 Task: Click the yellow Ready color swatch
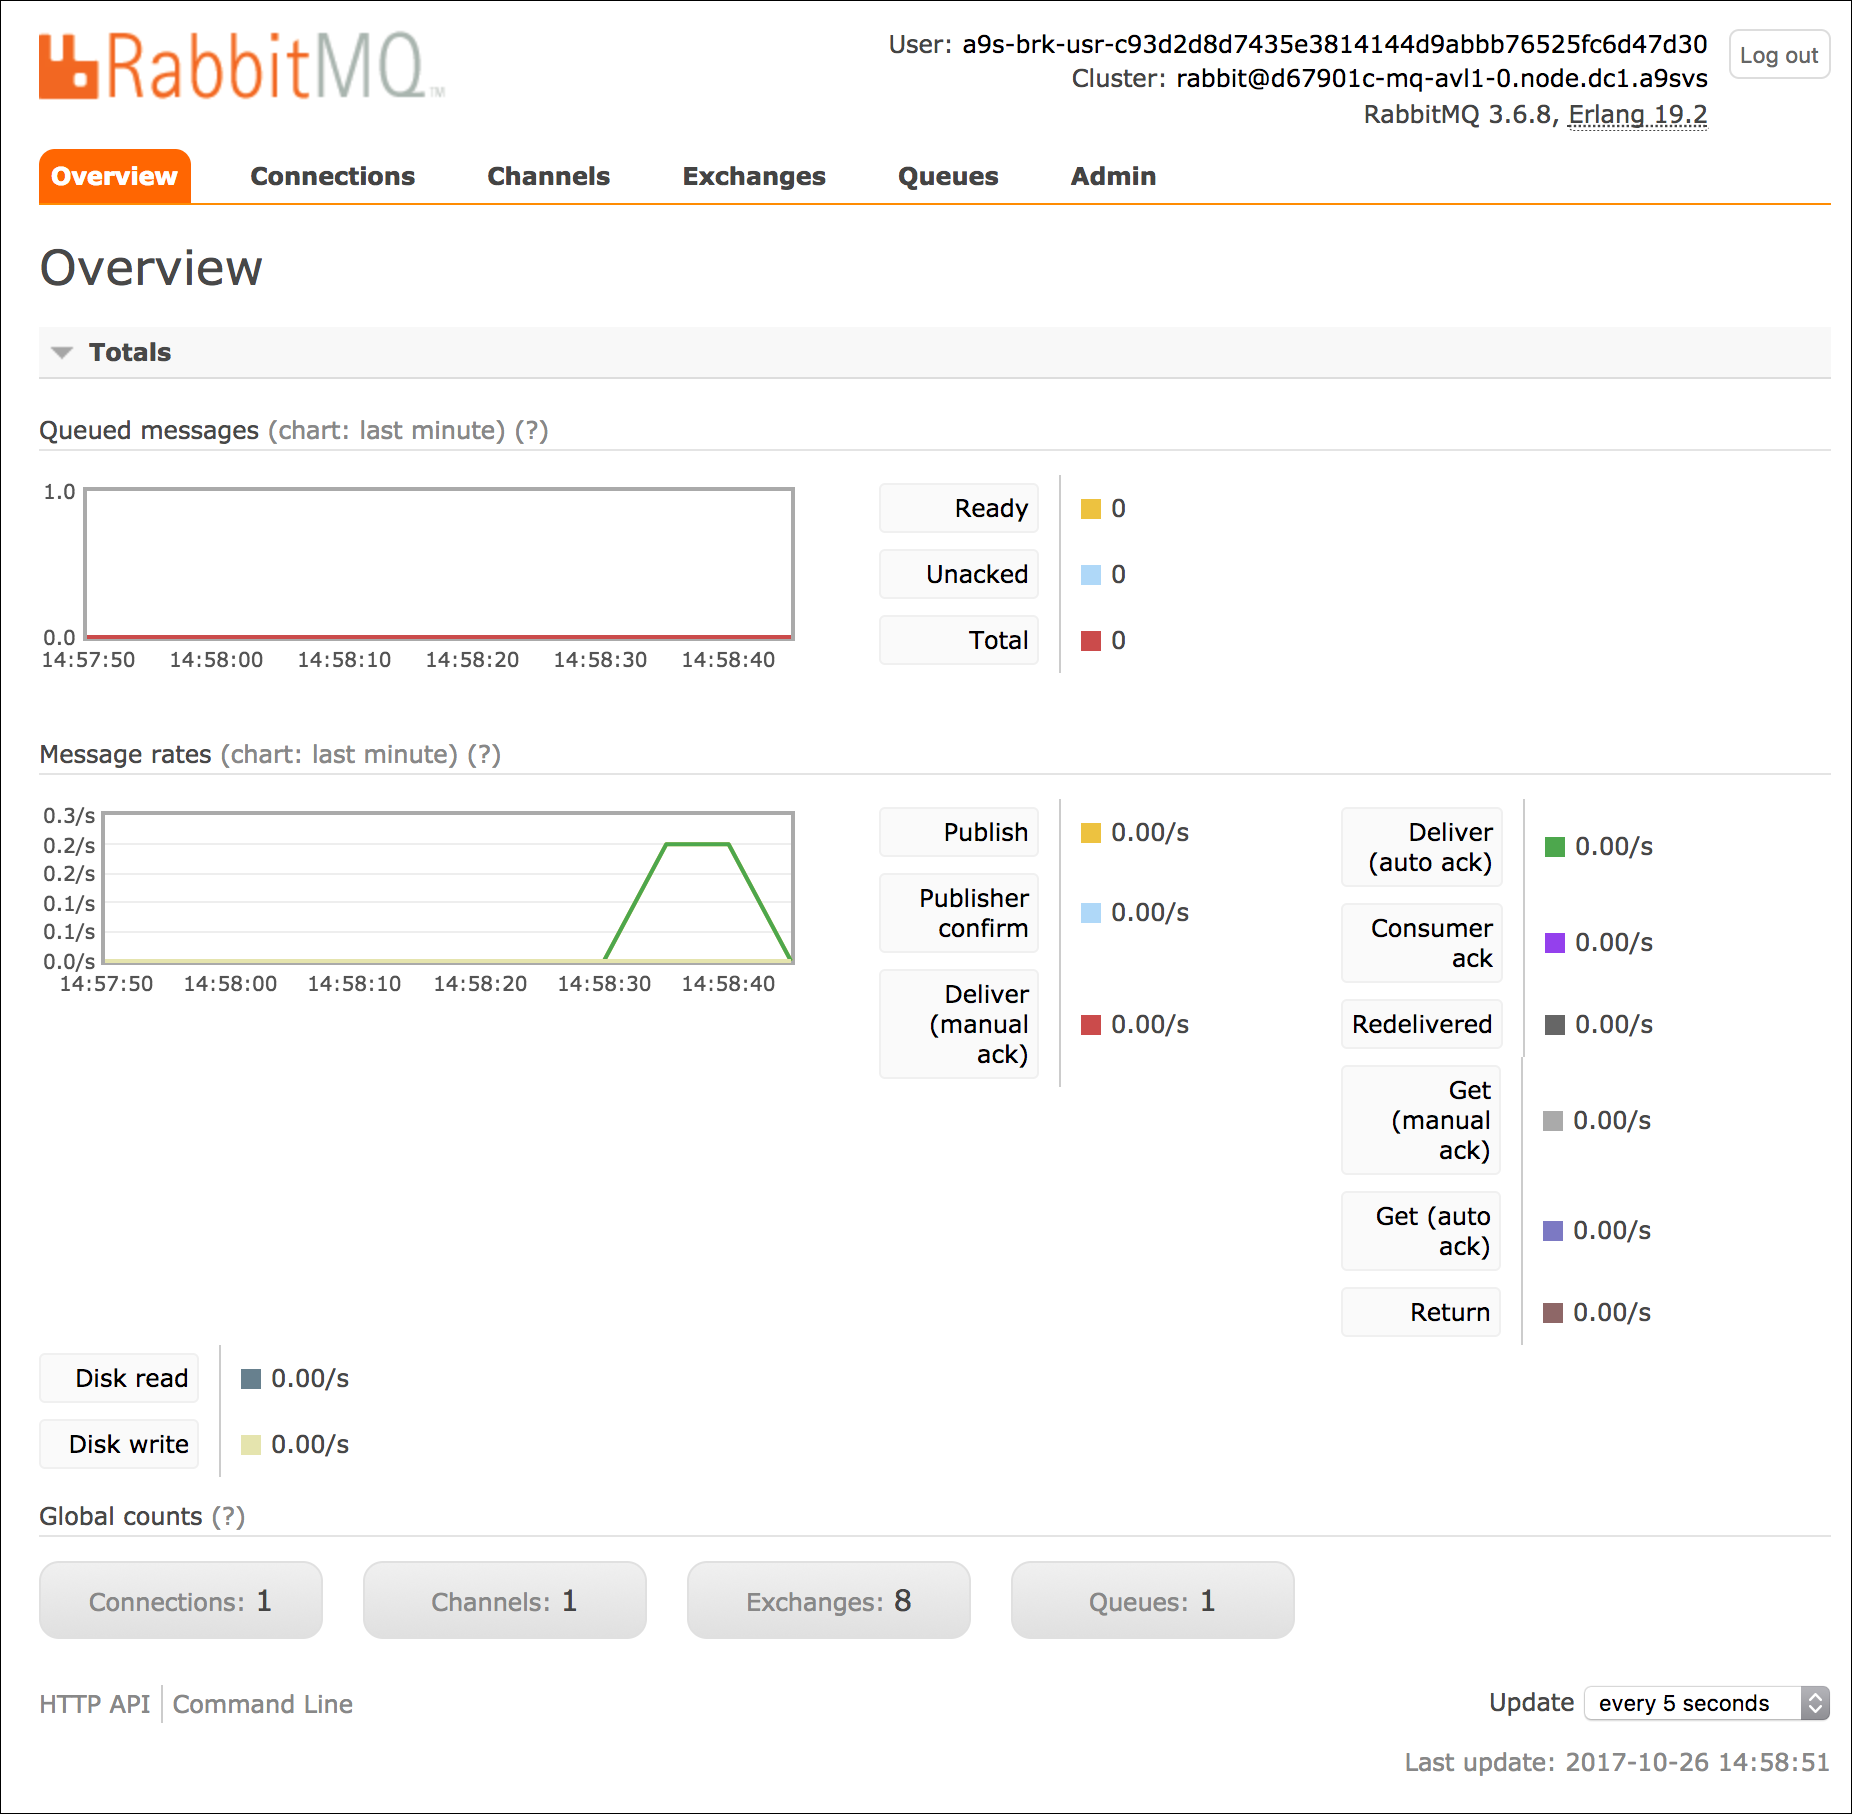tap(1091, 509)
